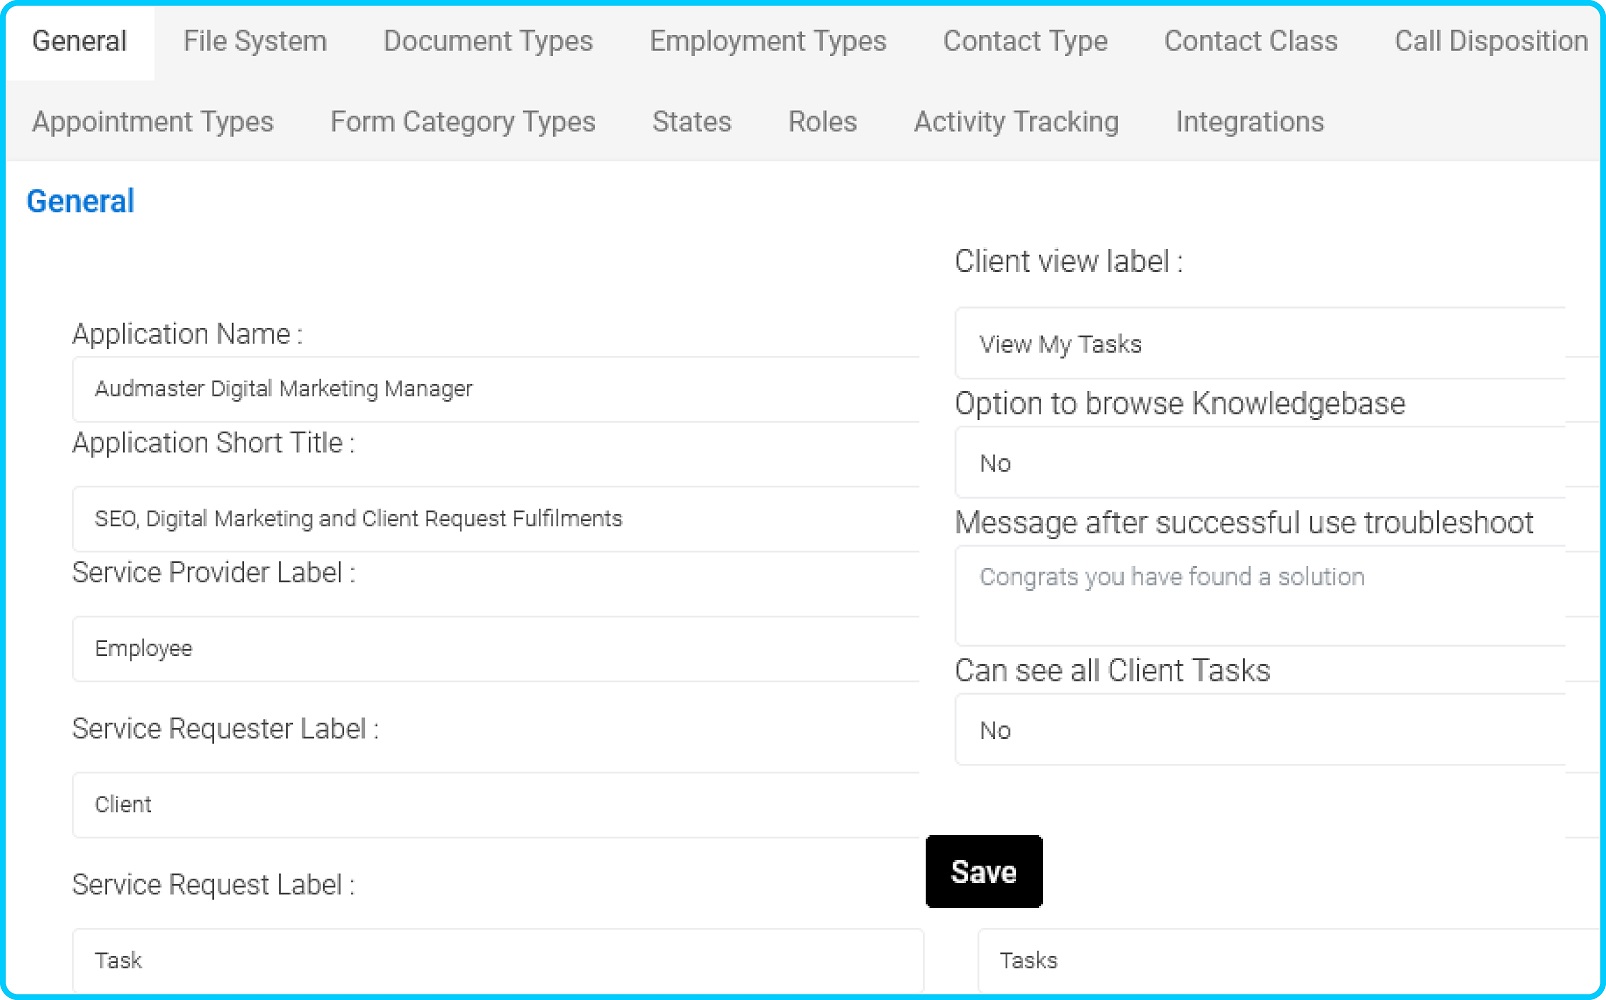Click the 'View My Tasks' client view label field
The image size is (1606, 1000).
point(1260,343)
